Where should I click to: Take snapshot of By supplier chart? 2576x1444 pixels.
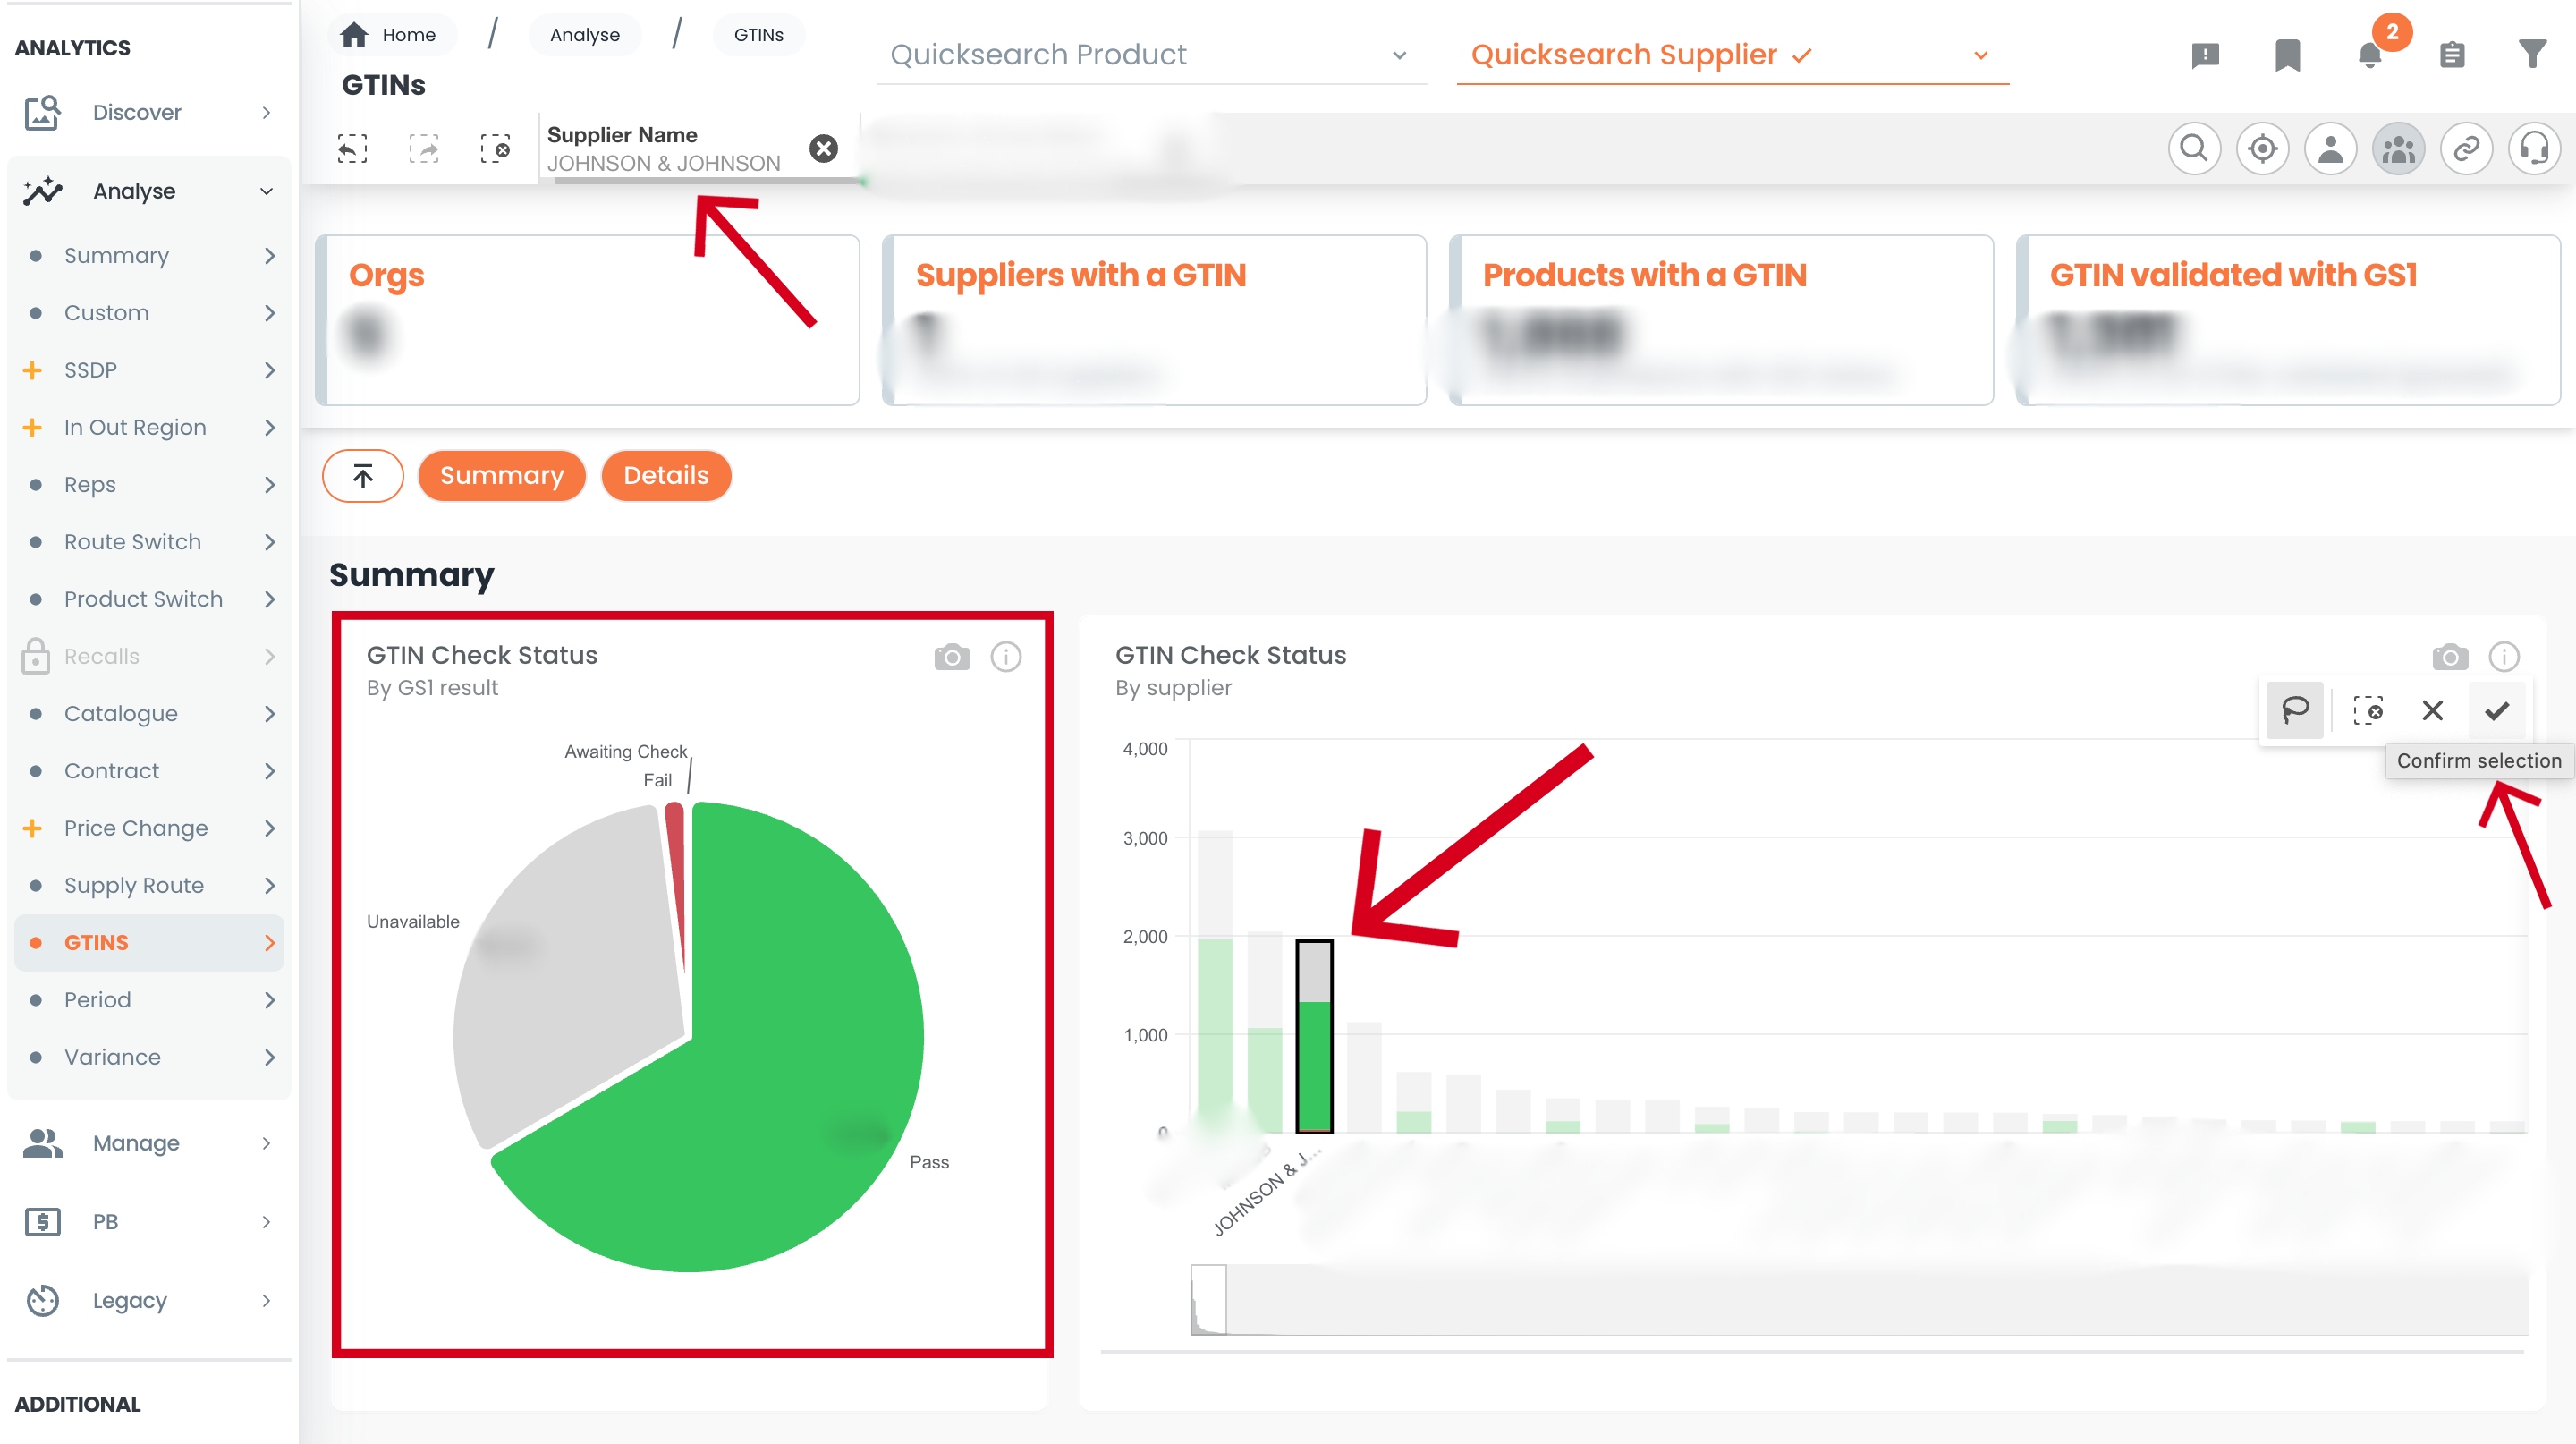[x=2450, y=657]
